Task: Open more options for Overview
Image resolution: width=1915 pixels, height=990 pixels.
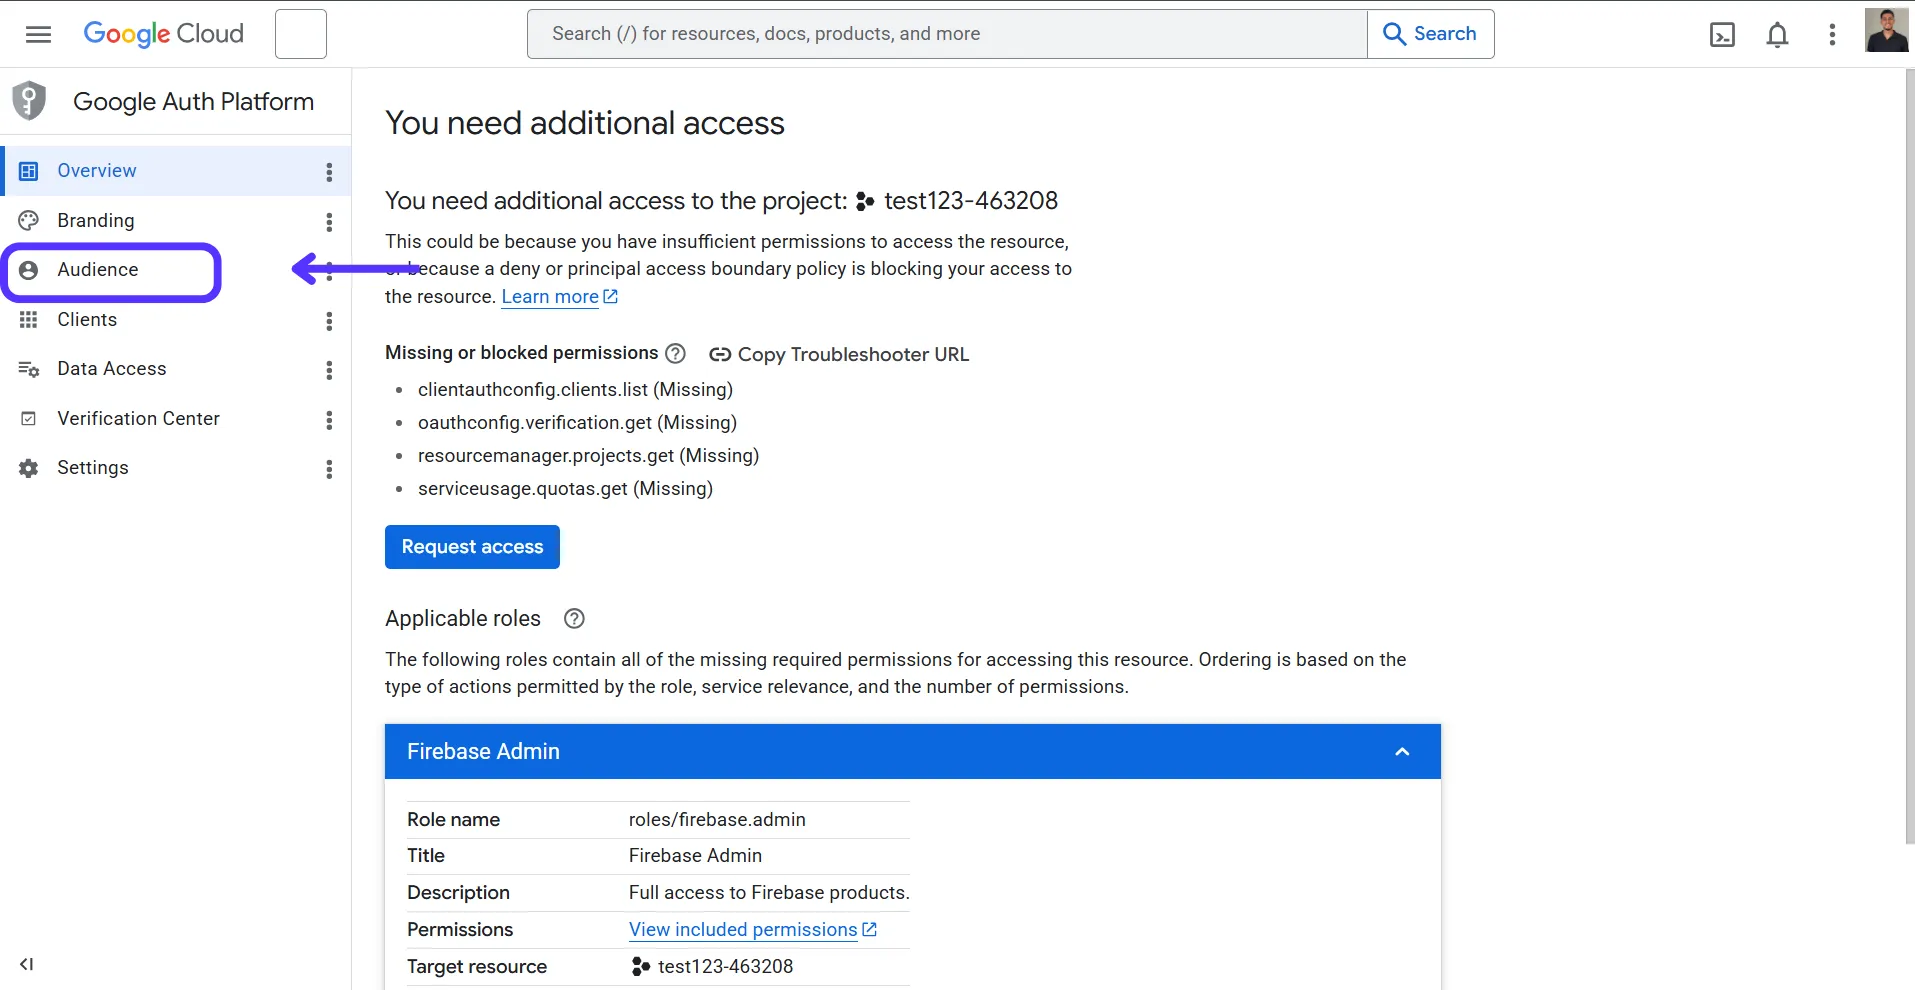Action: point(329,172)
